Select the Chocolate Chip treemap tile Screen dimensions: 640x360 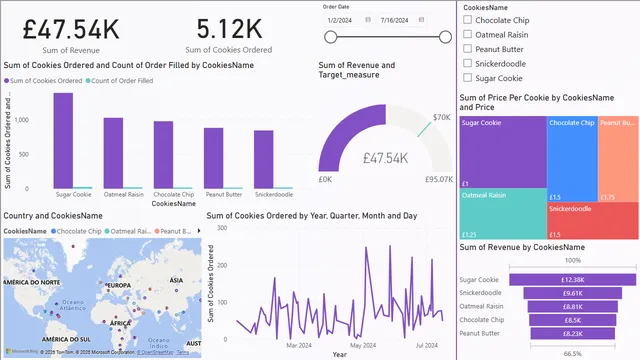pos(572,159)
